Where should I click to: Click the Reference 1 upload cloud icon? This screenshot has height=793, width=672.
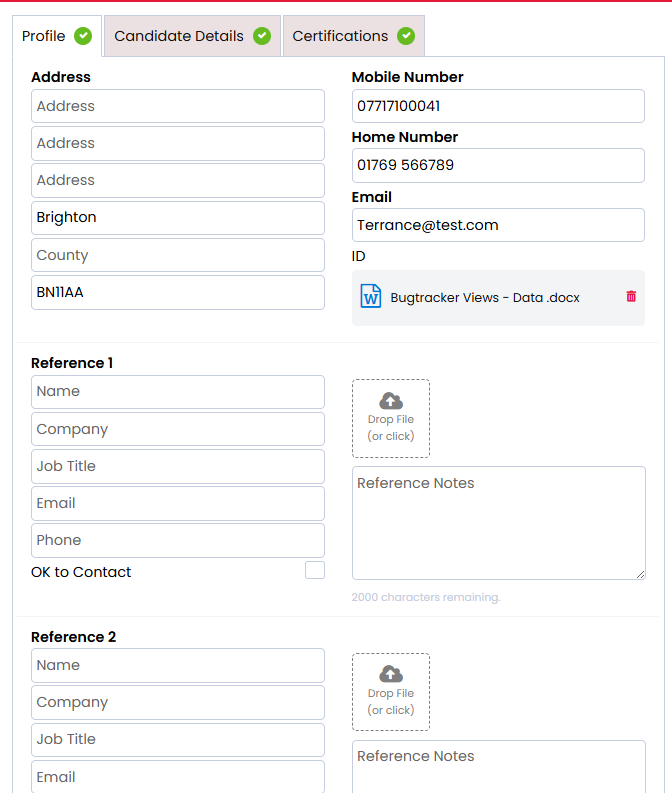pyautogui.click(x=391, y=401)
